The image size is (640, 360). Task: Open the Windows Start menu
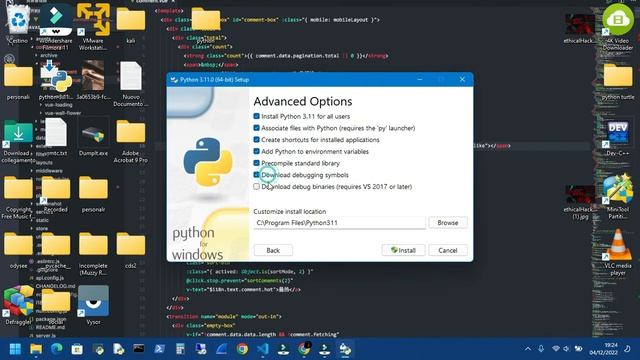15,349
